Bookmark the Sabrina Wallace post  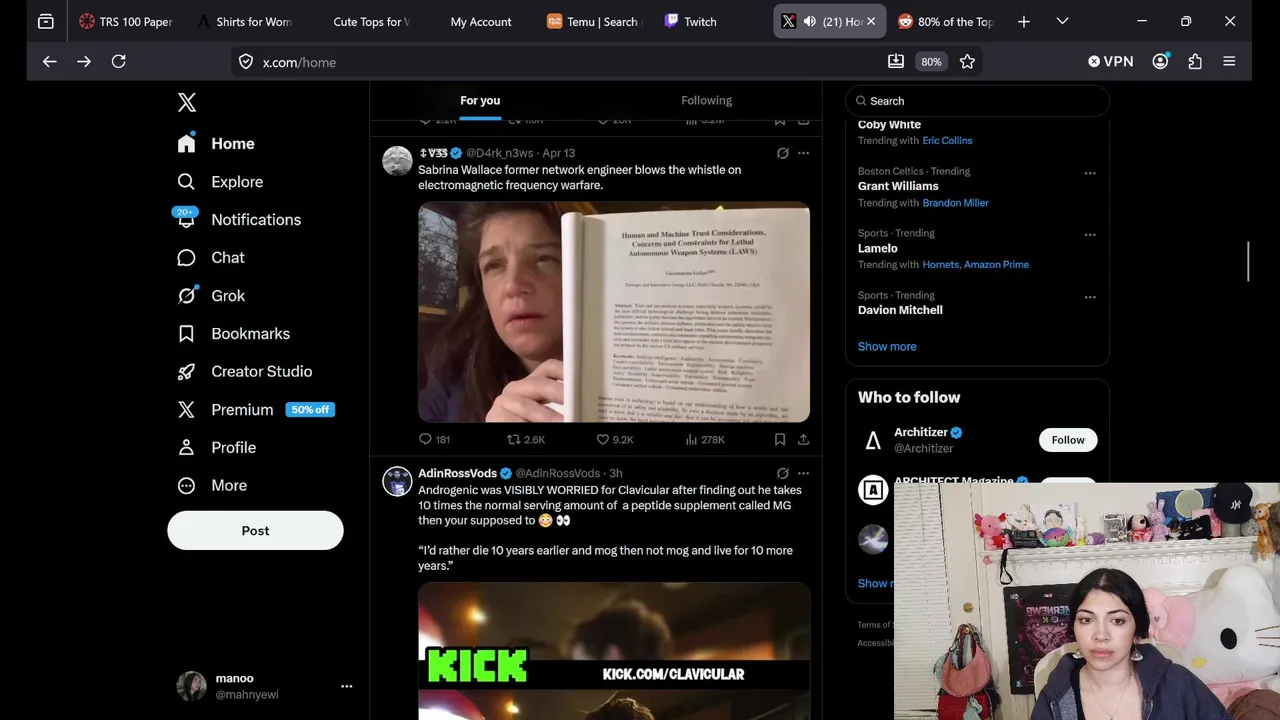point(780,439)
